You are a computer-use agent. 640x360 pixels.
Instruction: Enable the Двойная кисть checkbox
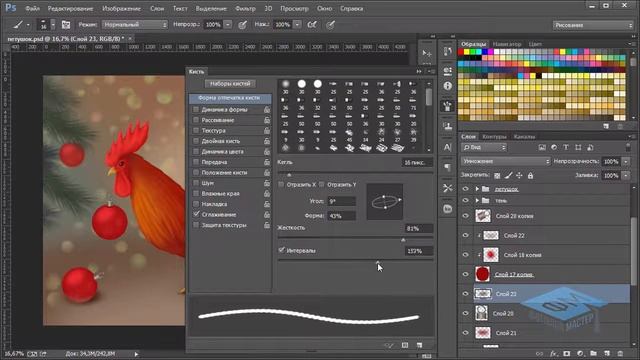tap(196, 141)
